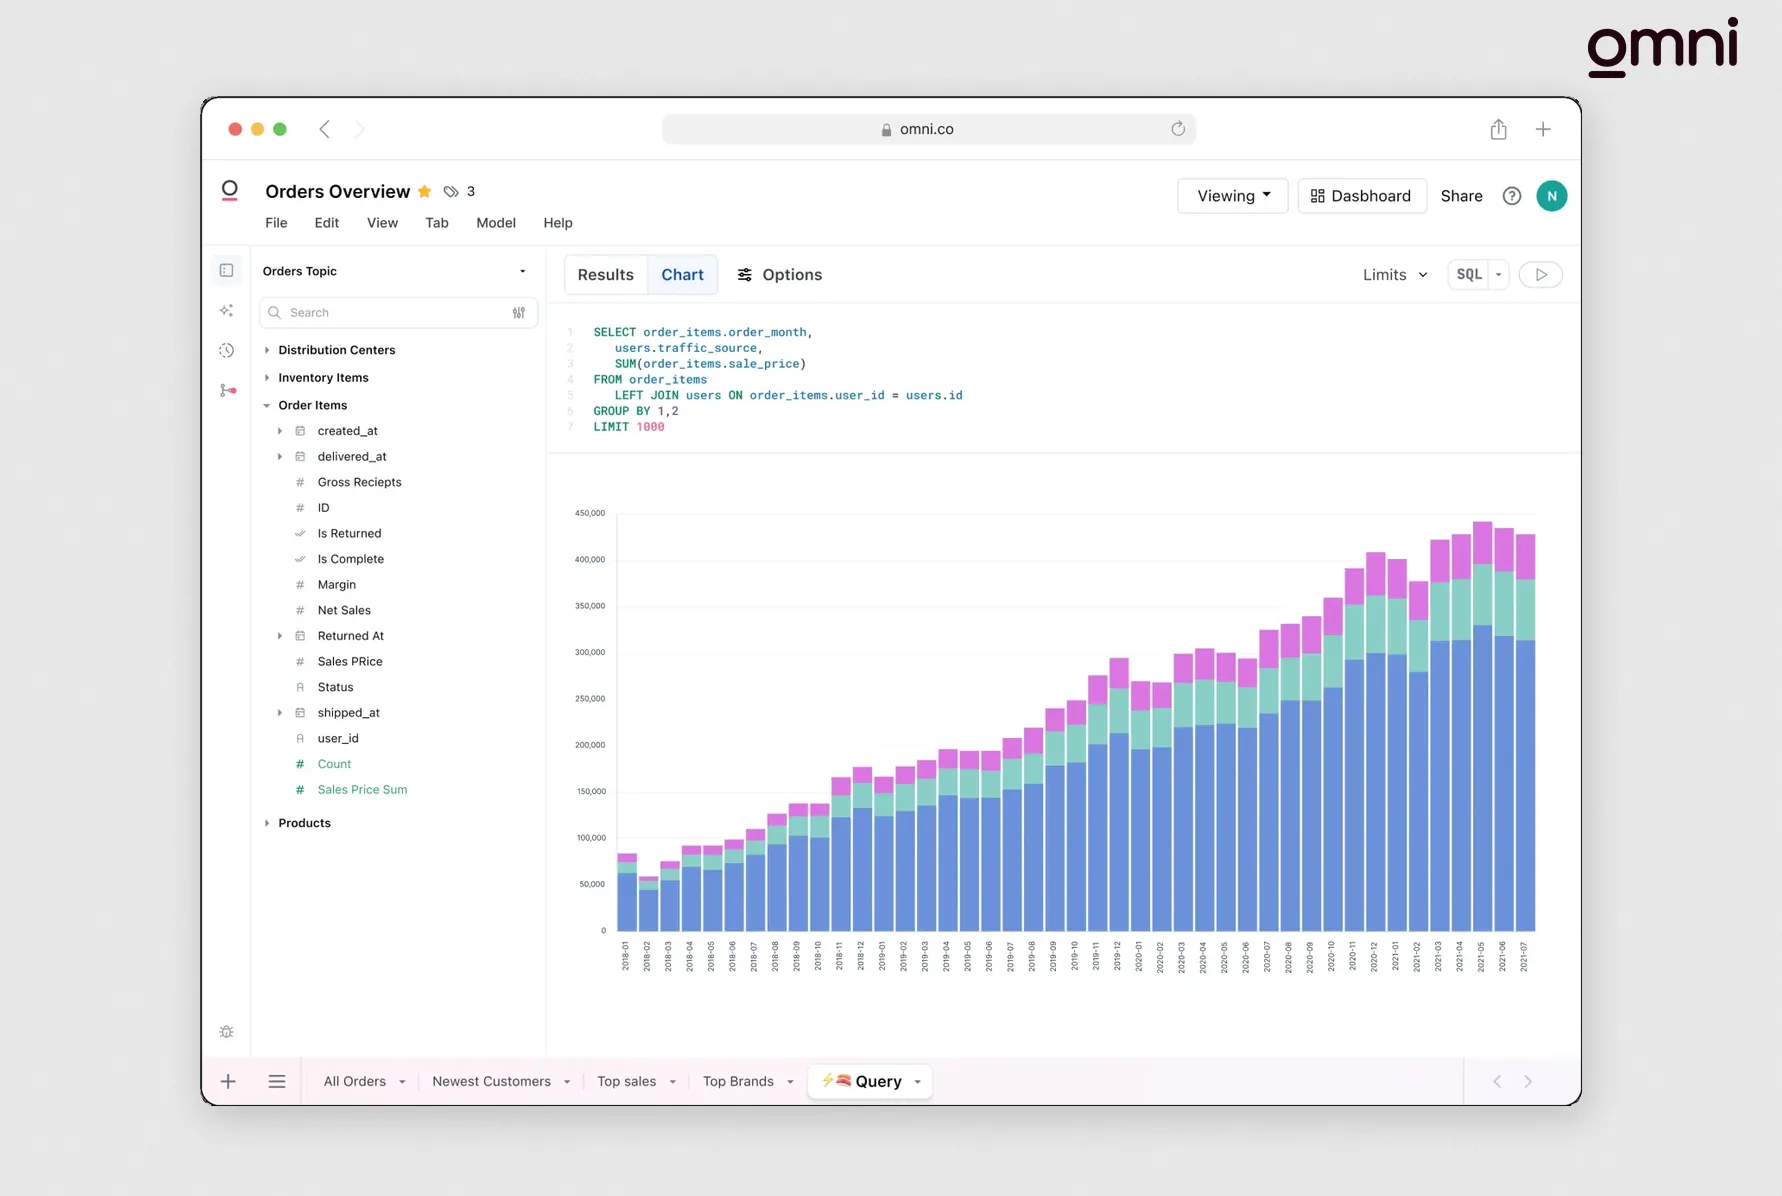Click the SQL button
The height and width of the screenshot is (1196, 1782).
click(1469, 275)
